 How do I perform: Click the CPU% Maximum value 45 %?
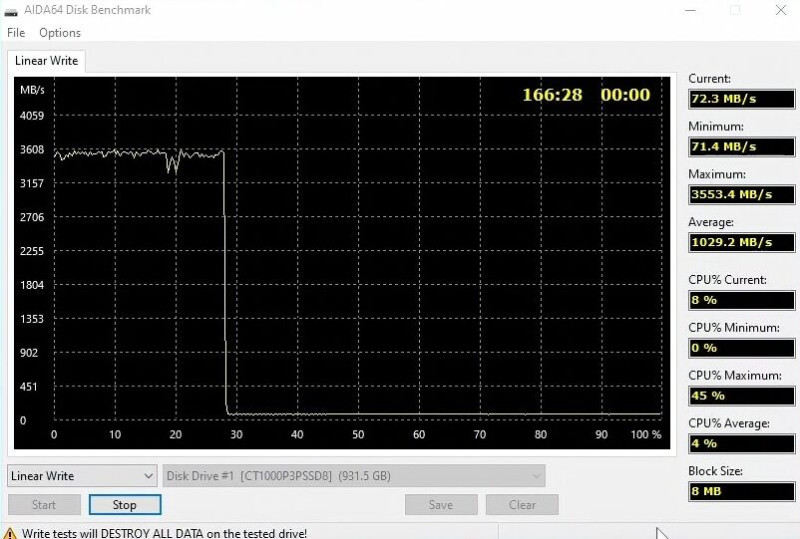point(741,396)
